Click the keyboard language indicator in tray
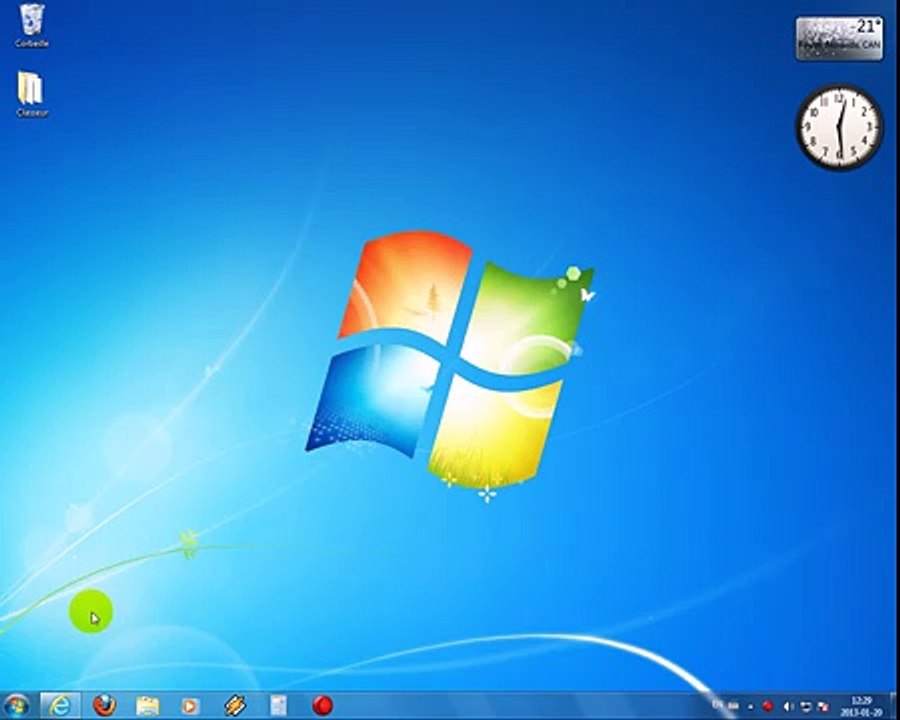 (716, 705)
